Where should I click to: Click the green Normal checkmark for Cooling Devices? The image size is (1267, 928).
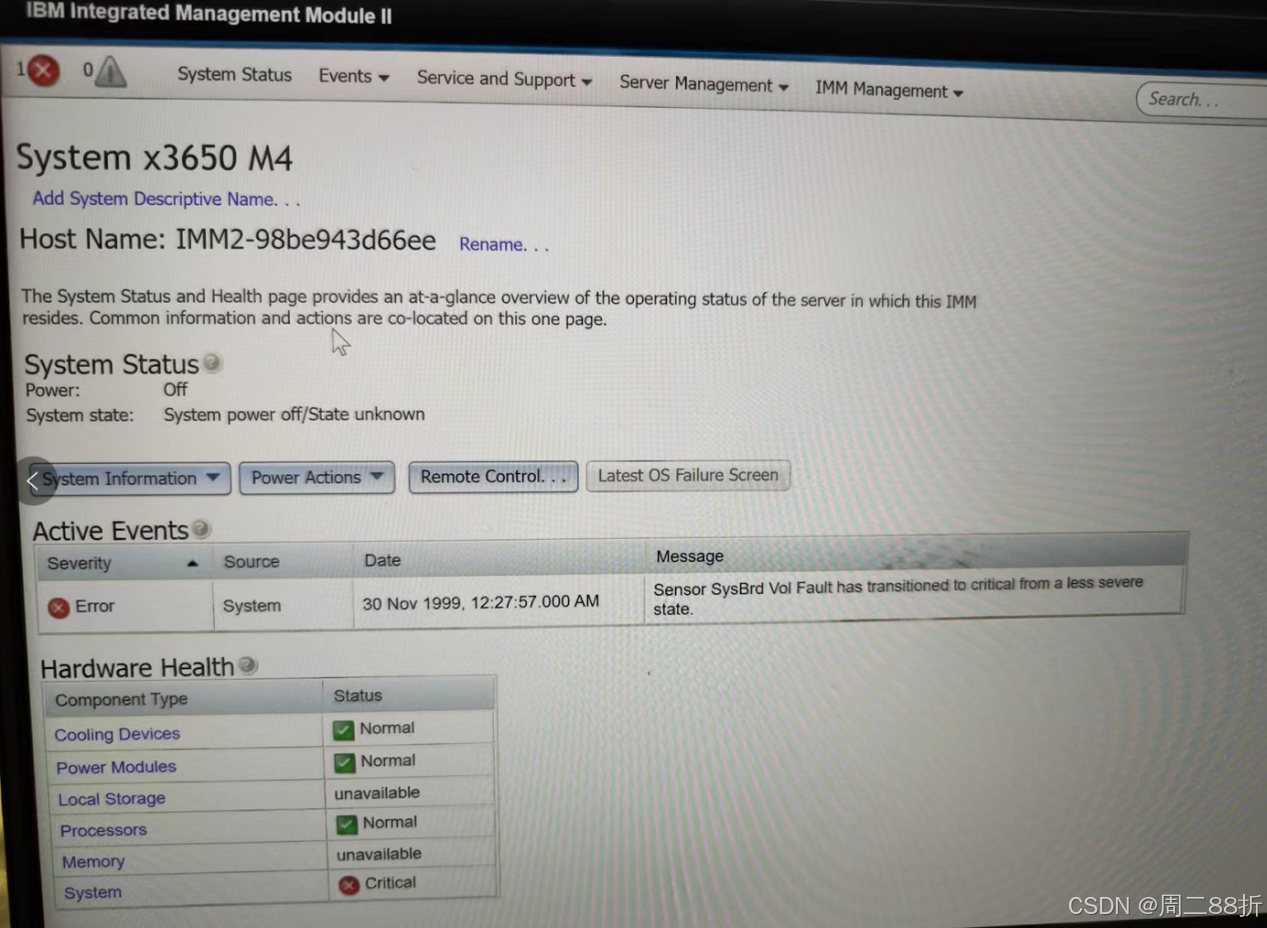(x=344, y=730)
